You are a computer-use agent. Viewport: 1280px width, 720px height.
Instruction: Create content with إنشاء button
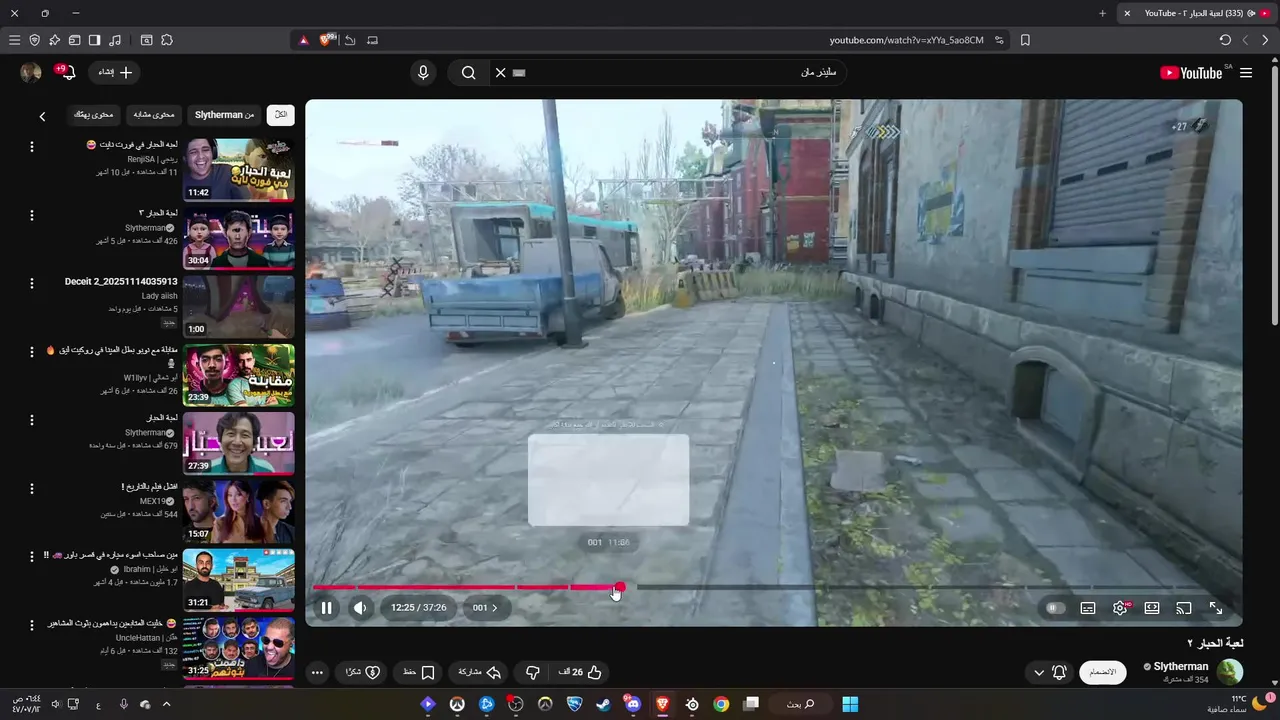tap(115, 73)
